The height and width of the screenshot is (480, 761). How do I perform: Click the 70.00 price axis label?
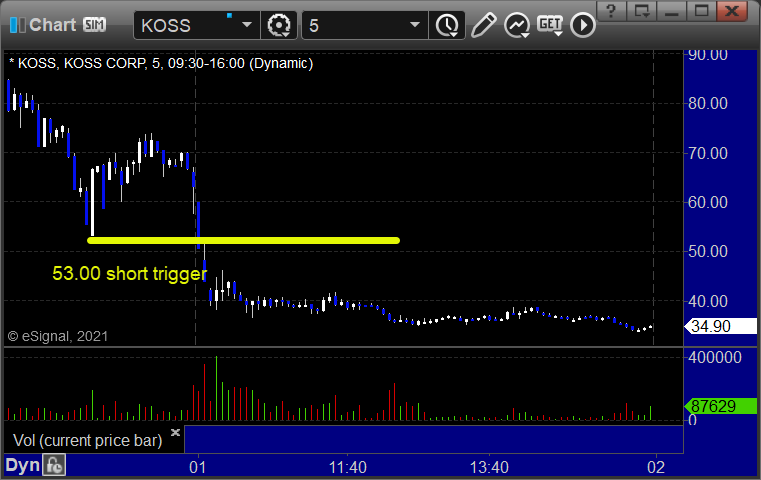pos(708,153)
